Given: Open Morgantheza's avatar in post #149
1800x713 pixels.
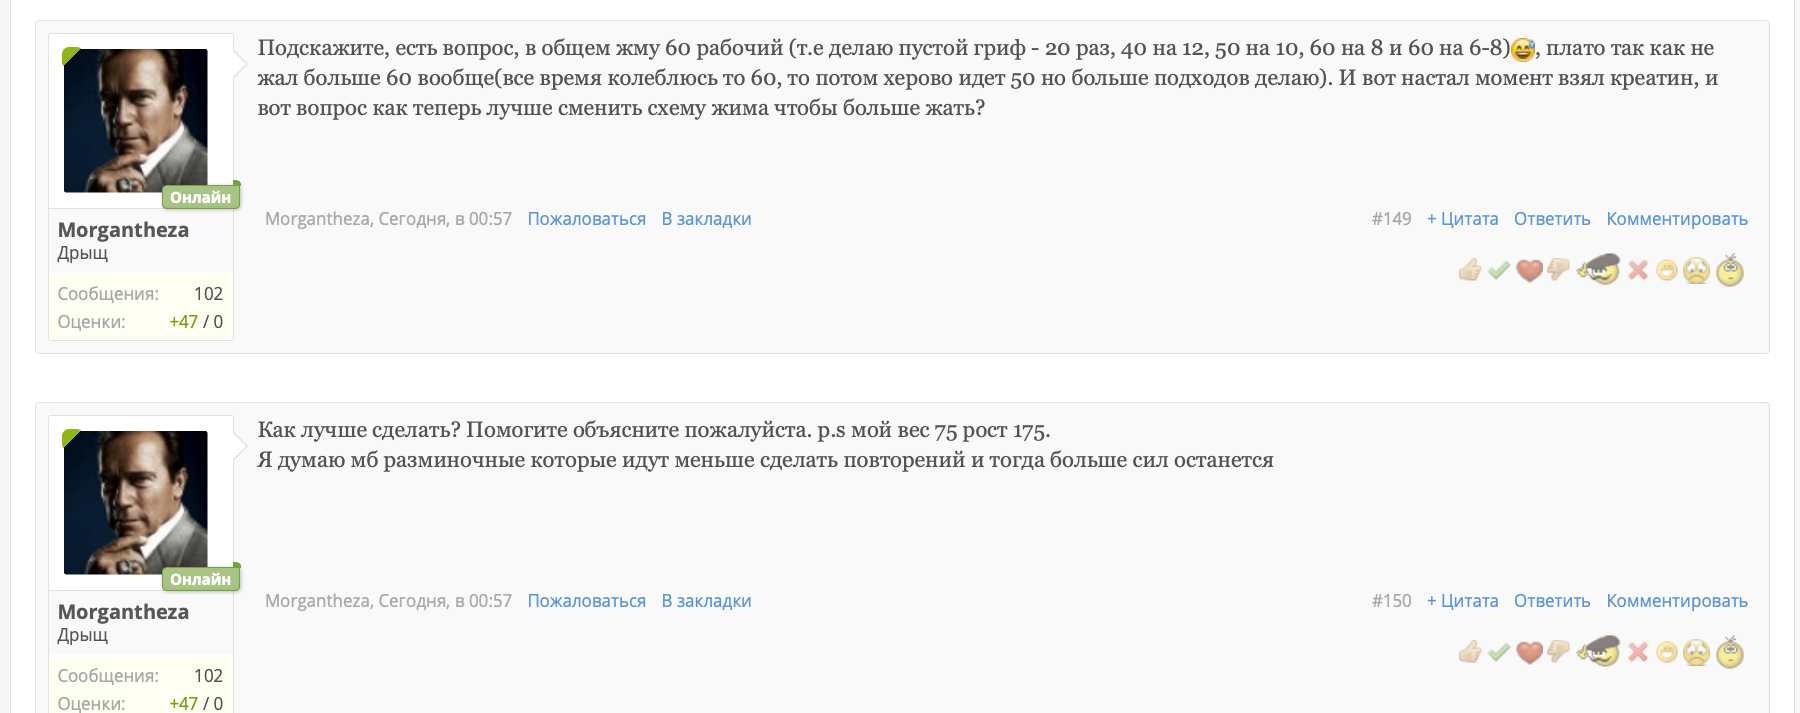Looking at the screenshot, I should click(x=136, y=121).
